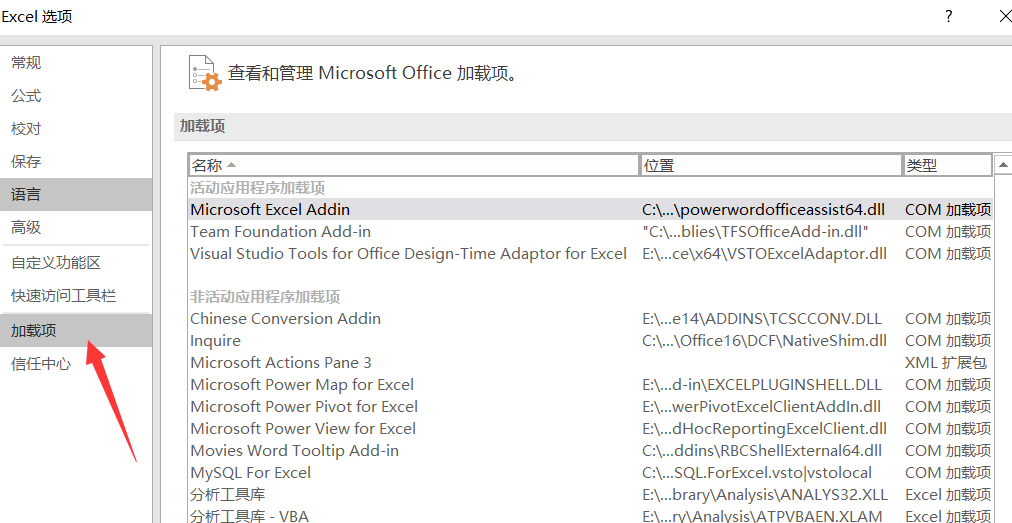Click the RBCShellExternal64.dll location cell

762,450
